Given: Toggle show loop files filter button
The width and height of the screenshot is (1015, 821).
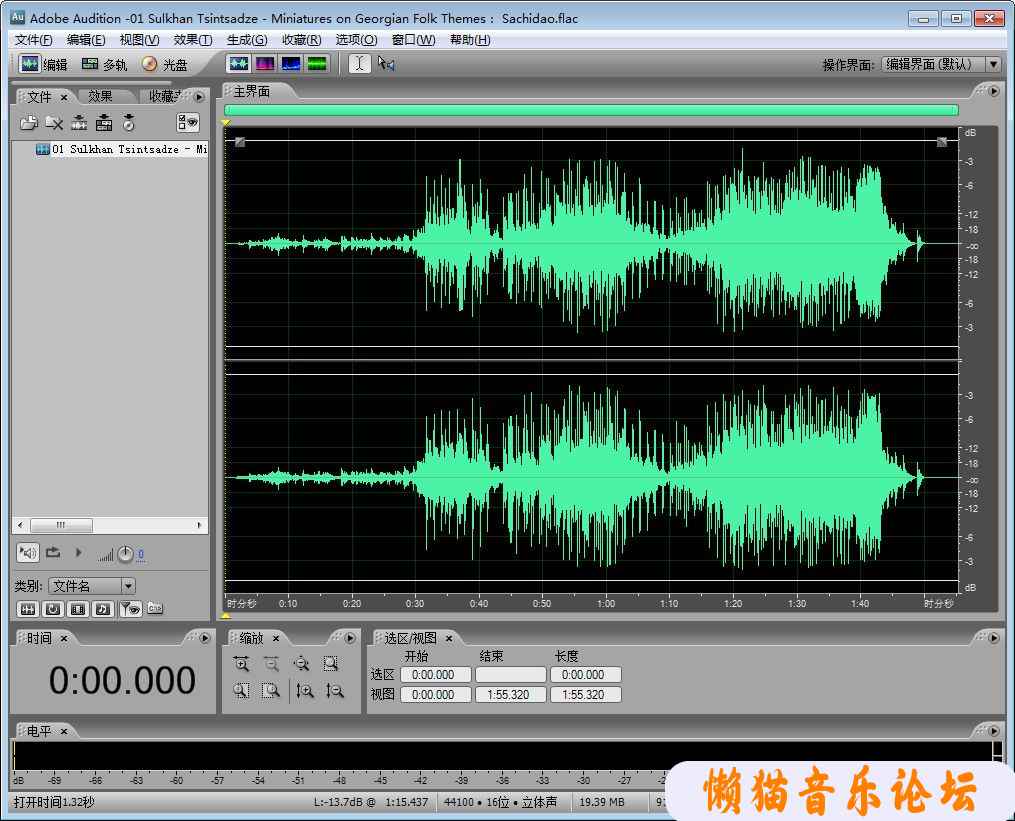Looking at the screenshot, I should pyautogui.click(x=53, y=609).
